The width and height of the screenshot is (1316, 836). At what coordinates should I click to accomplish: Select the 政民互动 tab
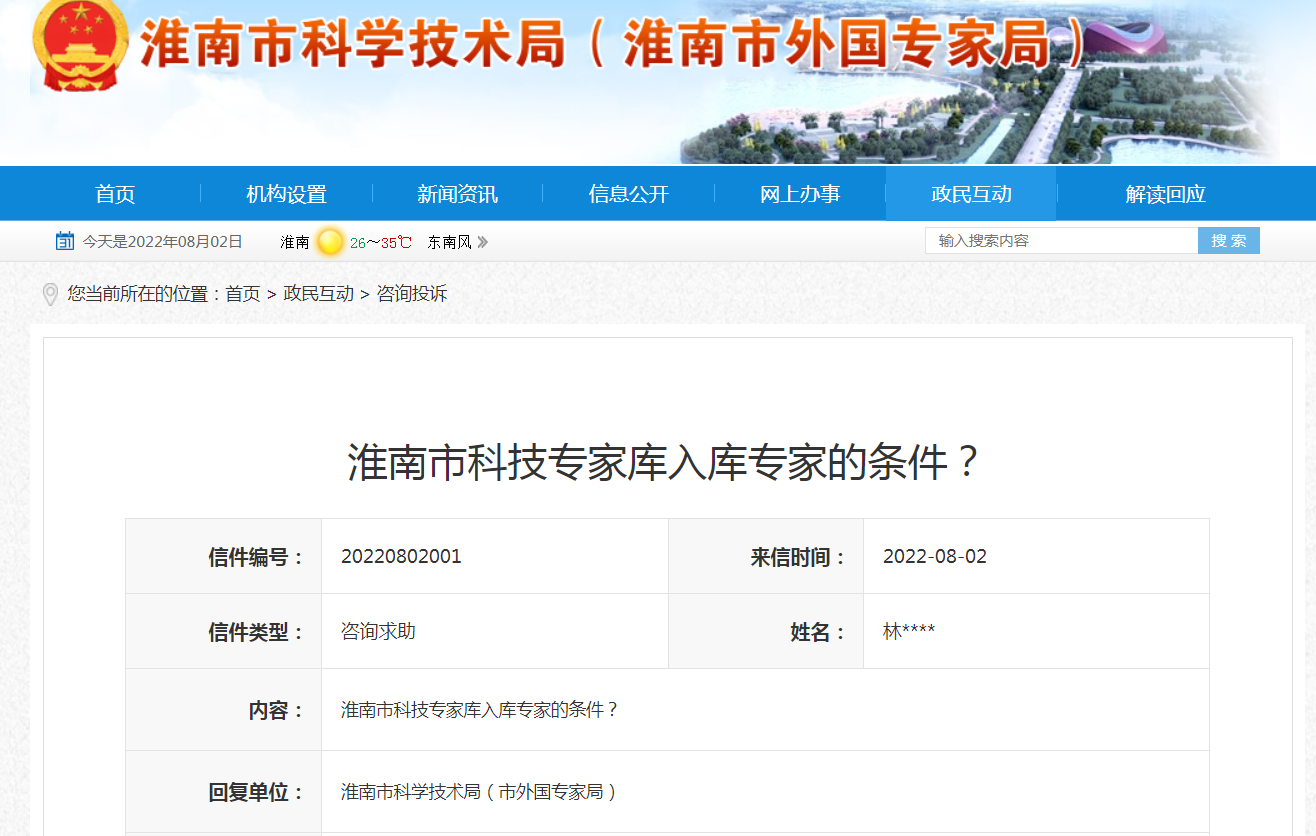tap(971, 194)
